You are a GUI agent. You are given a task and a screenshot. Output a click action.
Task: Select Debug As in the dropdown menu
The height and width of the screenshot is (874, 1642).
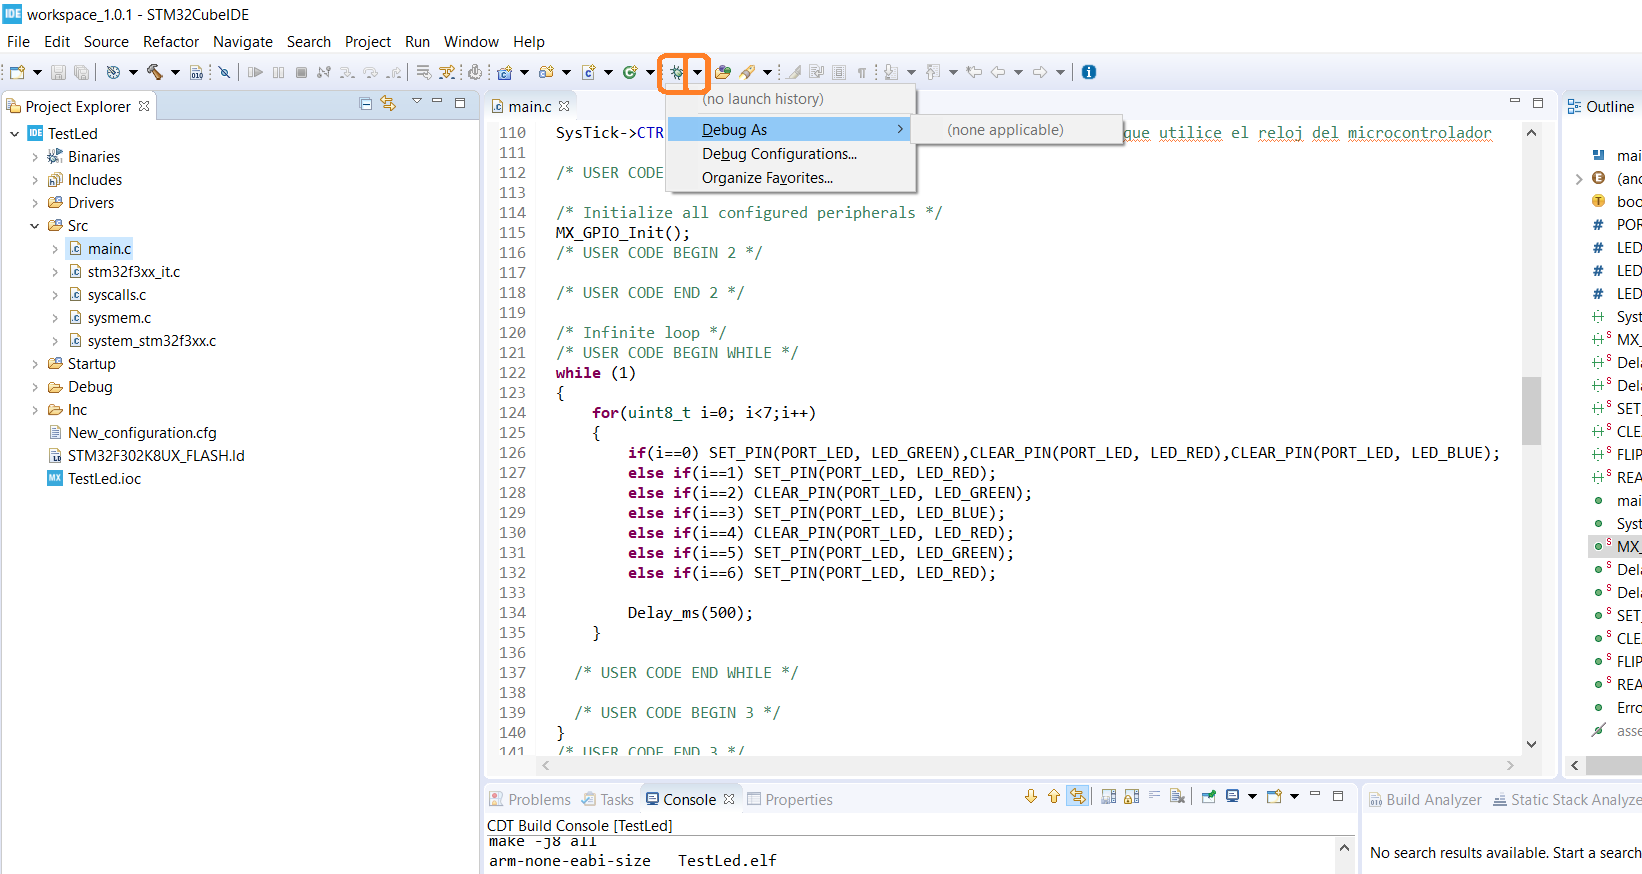[790, 130]
